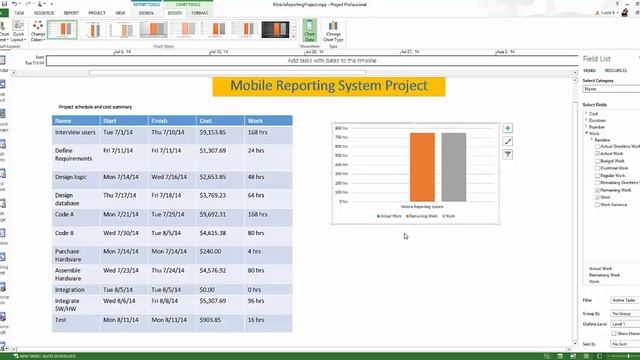
Task: Check the Regular Work field
Action: [x=597, y=176]
